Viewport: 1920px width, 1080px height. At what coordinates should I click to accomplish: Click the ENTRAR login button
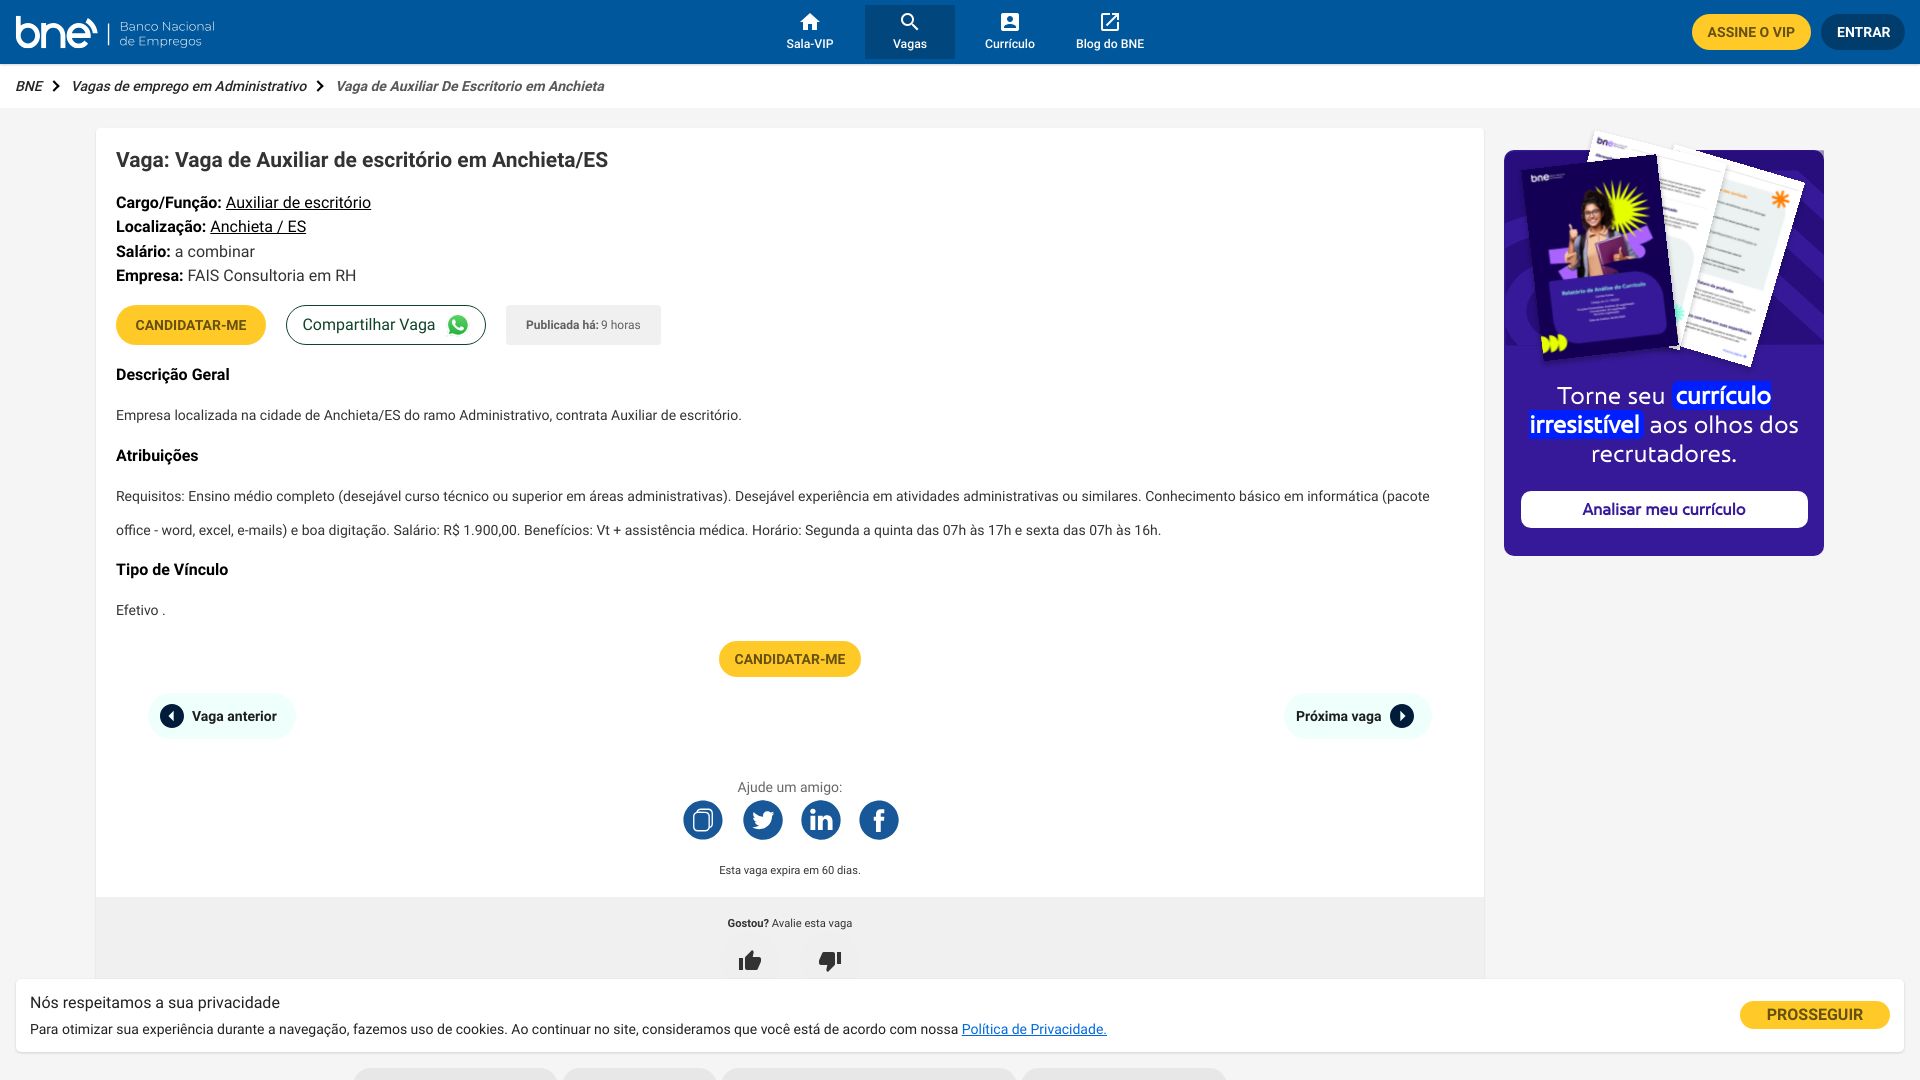tap(1863, 32)
